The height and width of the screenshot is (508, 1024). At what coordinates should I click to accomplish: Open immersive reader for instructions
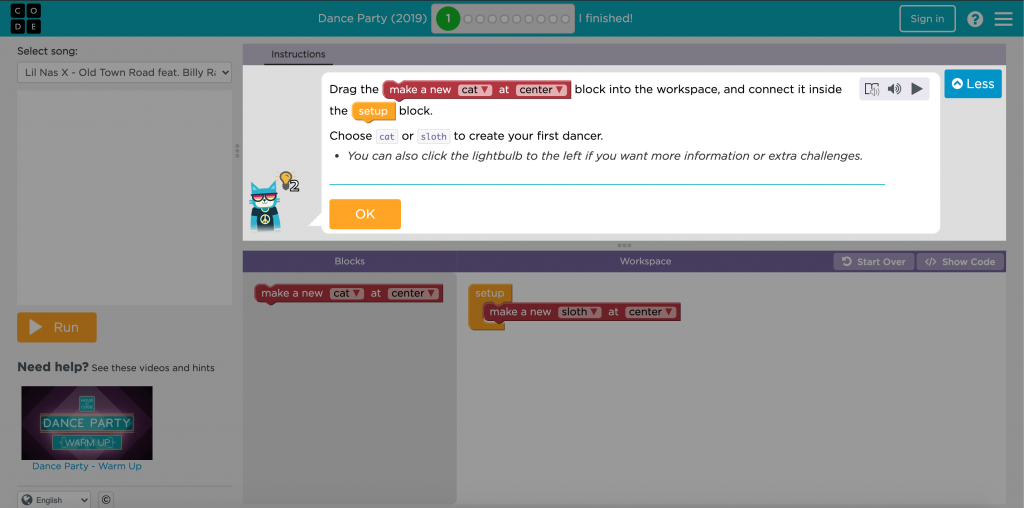872,89
